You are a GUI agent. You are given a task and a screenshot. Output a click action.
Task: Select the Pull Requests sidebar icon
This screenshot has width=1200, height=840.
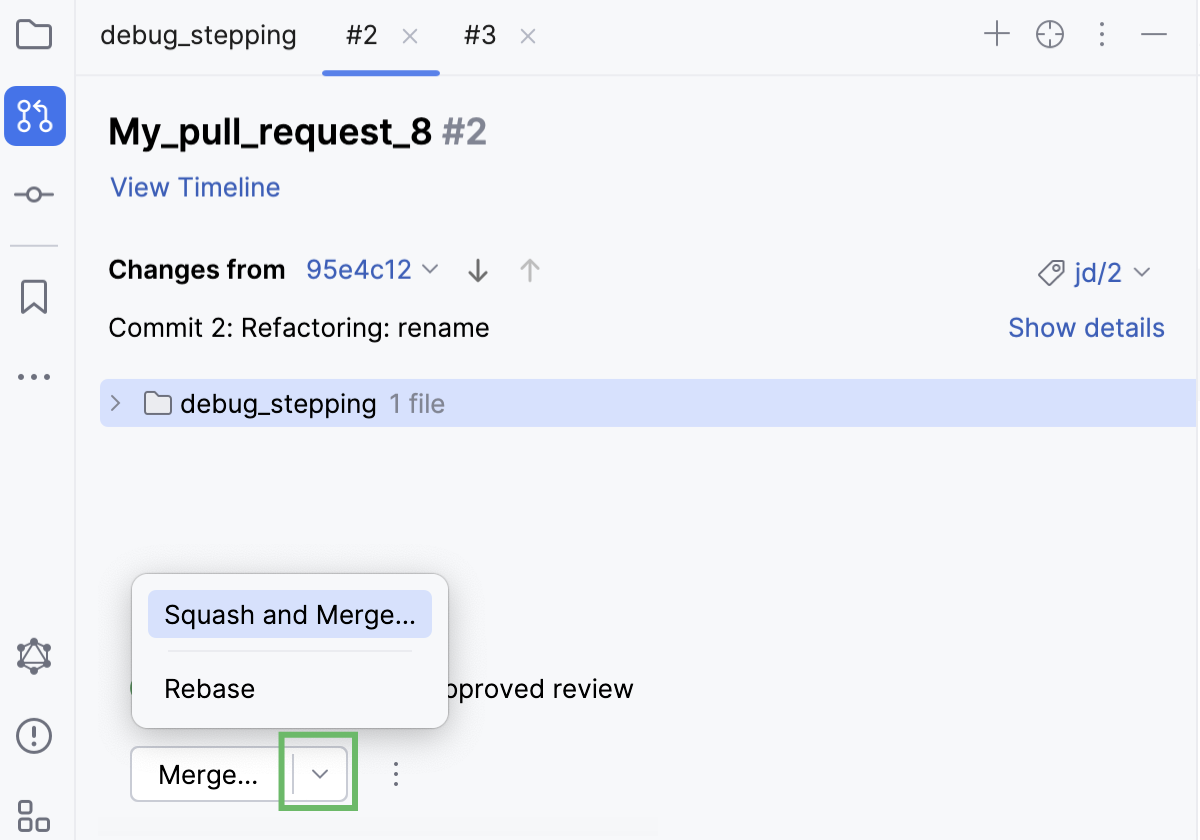click(x=35, y=116)
